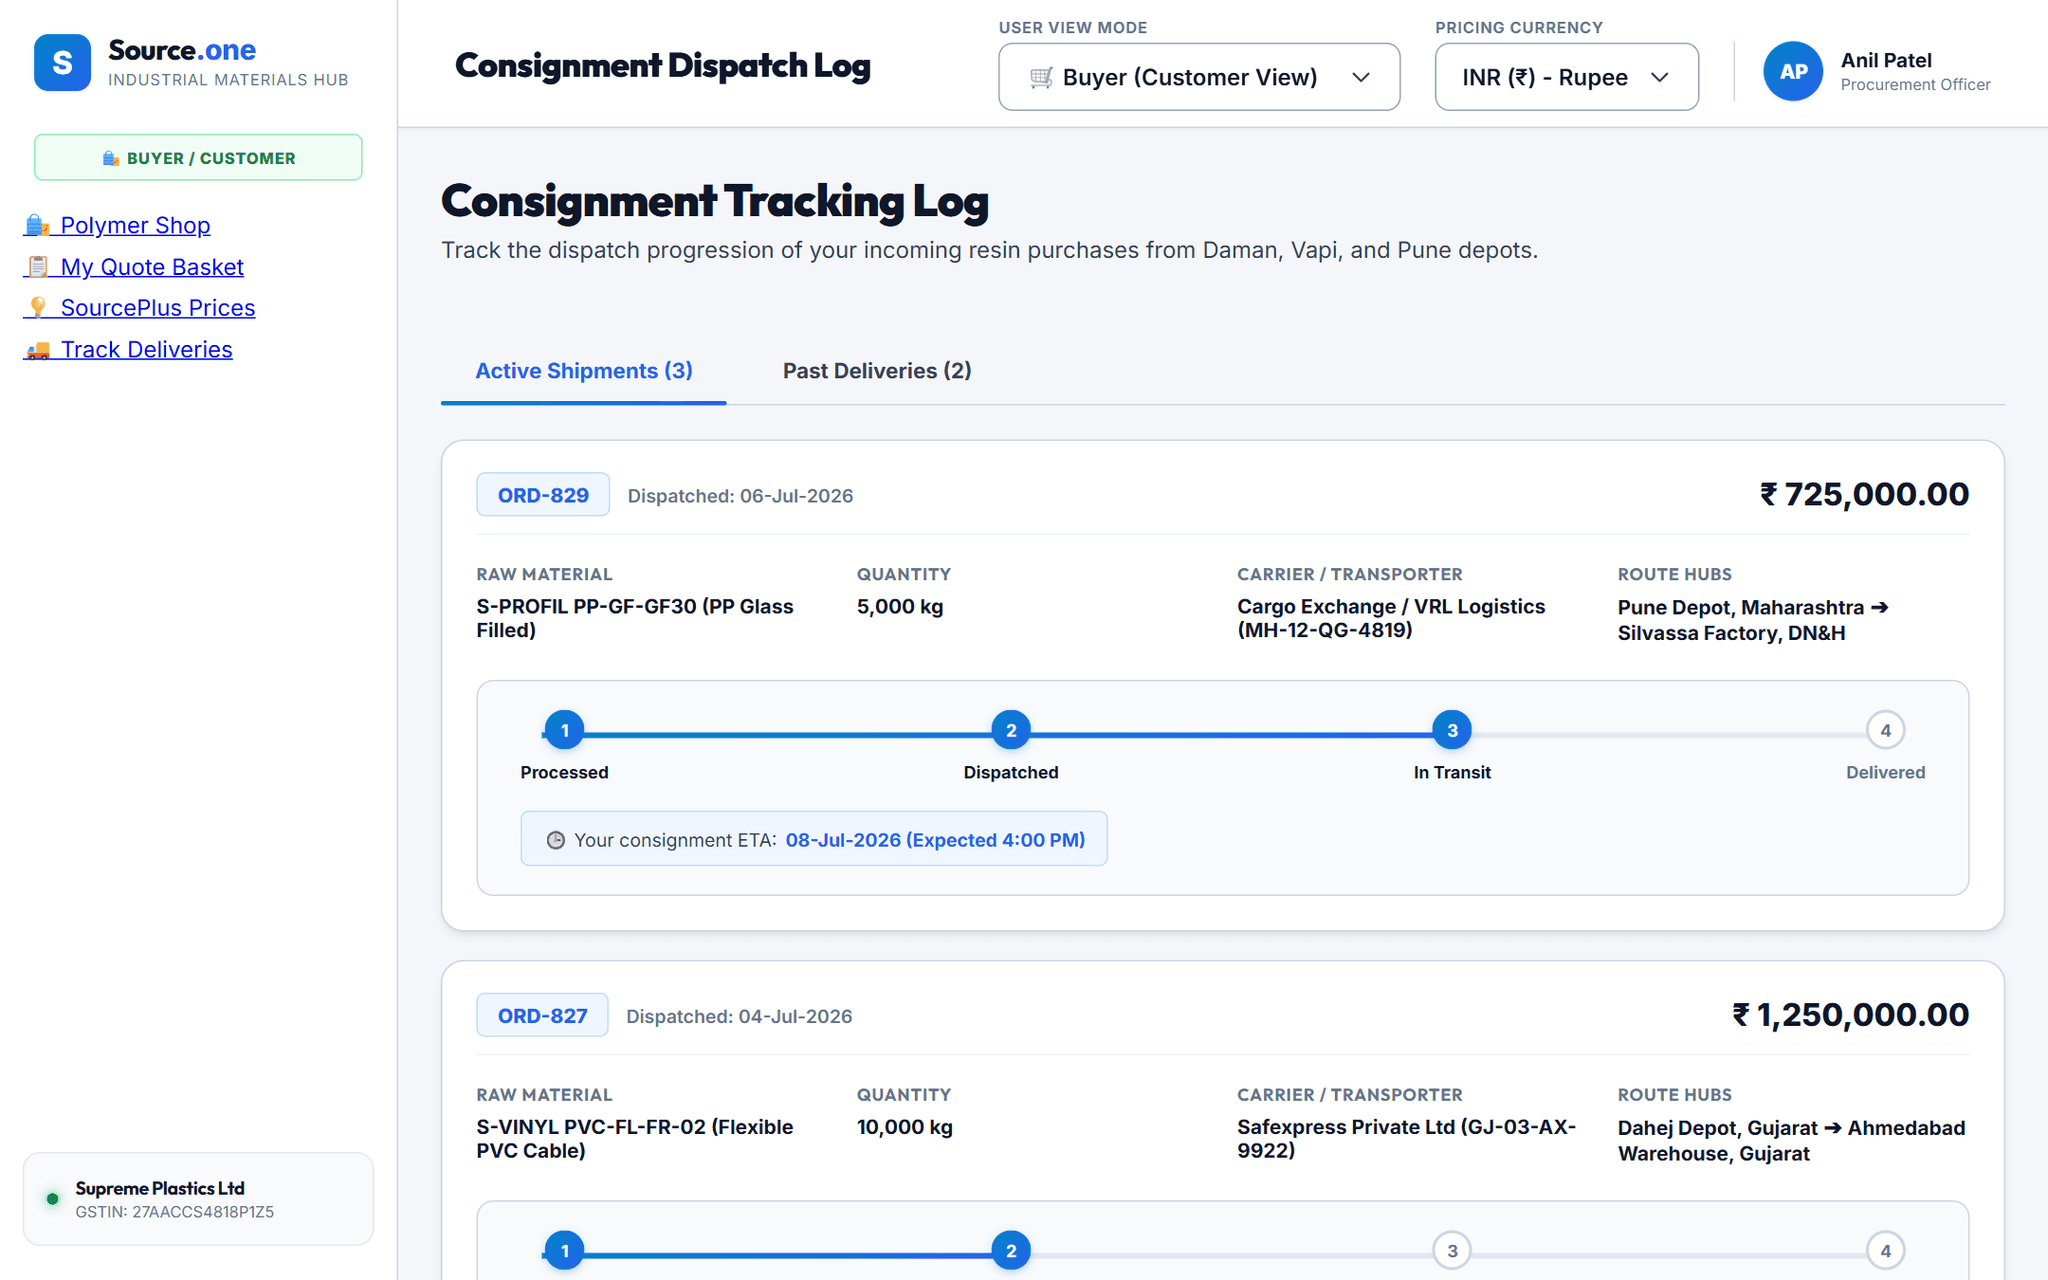Click Safexpress Private Ltd carrier text
2048x1280 pixels.
(1406, 1138)
